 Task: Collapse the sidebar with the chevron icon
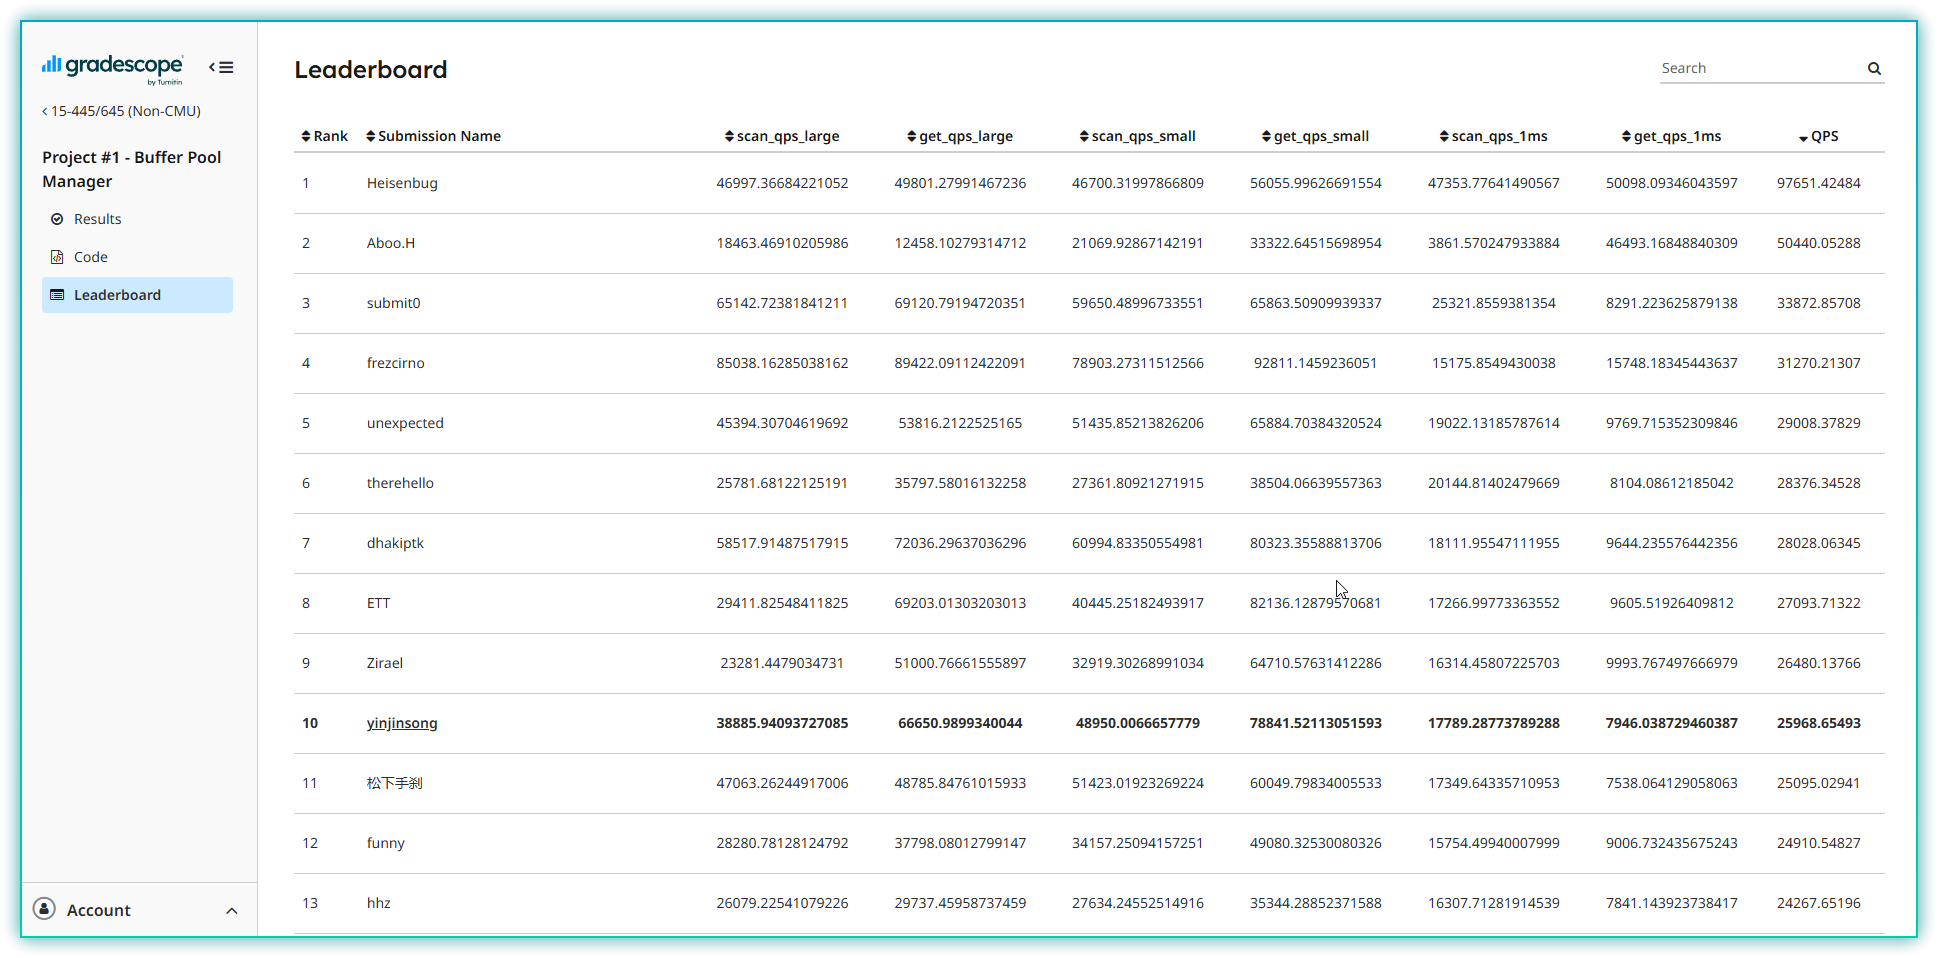pyautogui.click(x=220, y=66)
